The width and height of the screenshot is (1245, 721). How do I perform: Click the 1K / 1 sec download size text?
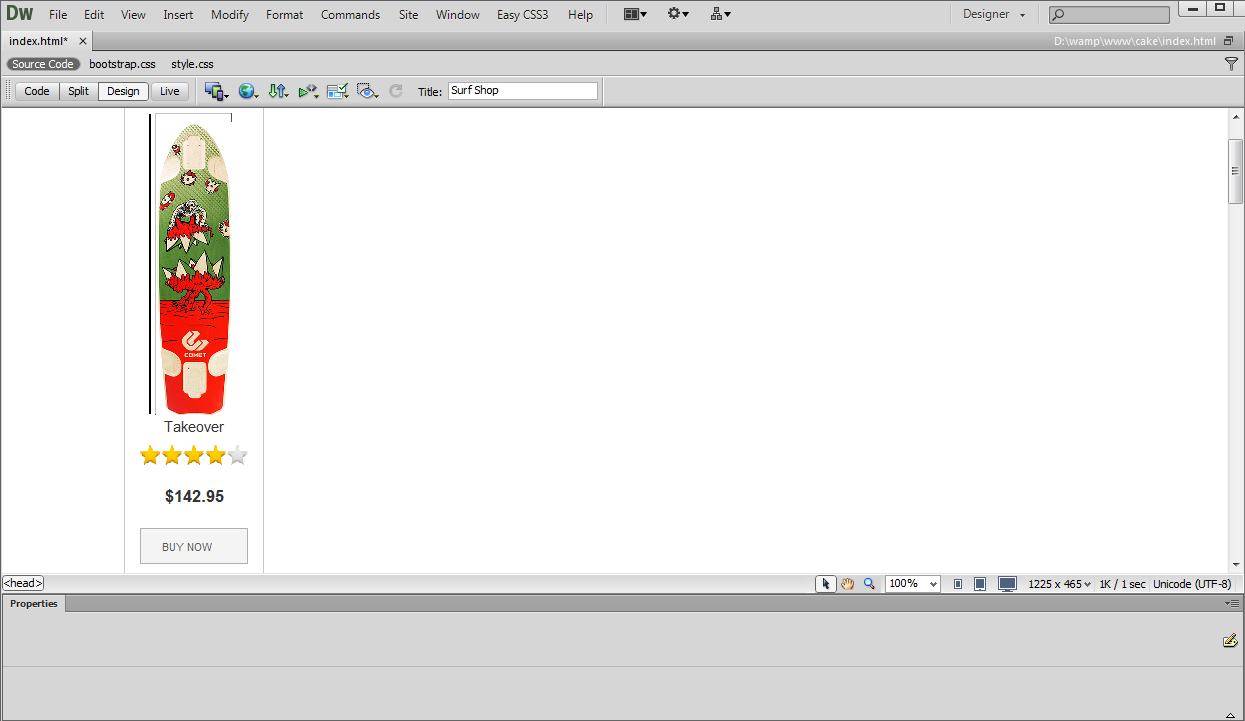[1122, 584]
